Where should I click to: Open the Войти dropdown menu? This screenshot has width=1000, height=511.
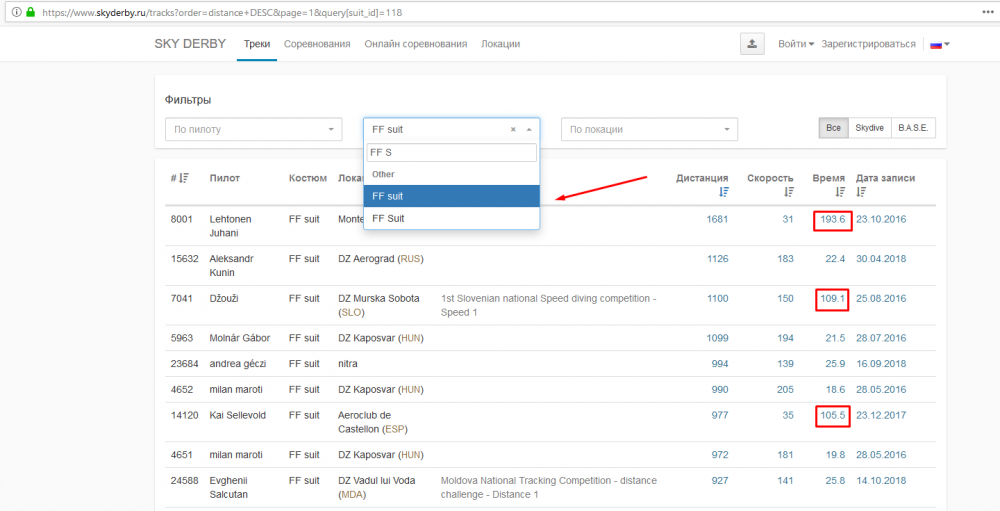[x=796, y=44]
